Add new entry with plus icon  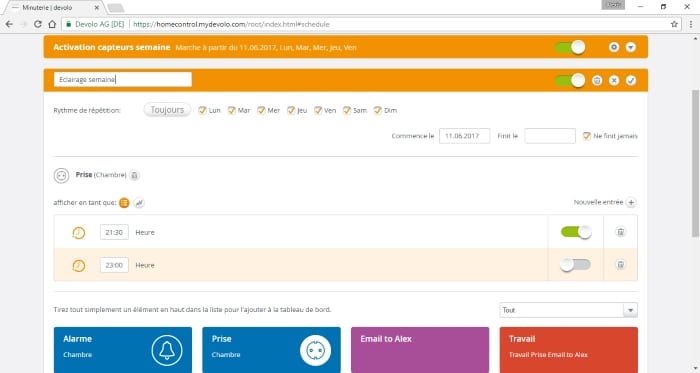click(x=631, y=203)
